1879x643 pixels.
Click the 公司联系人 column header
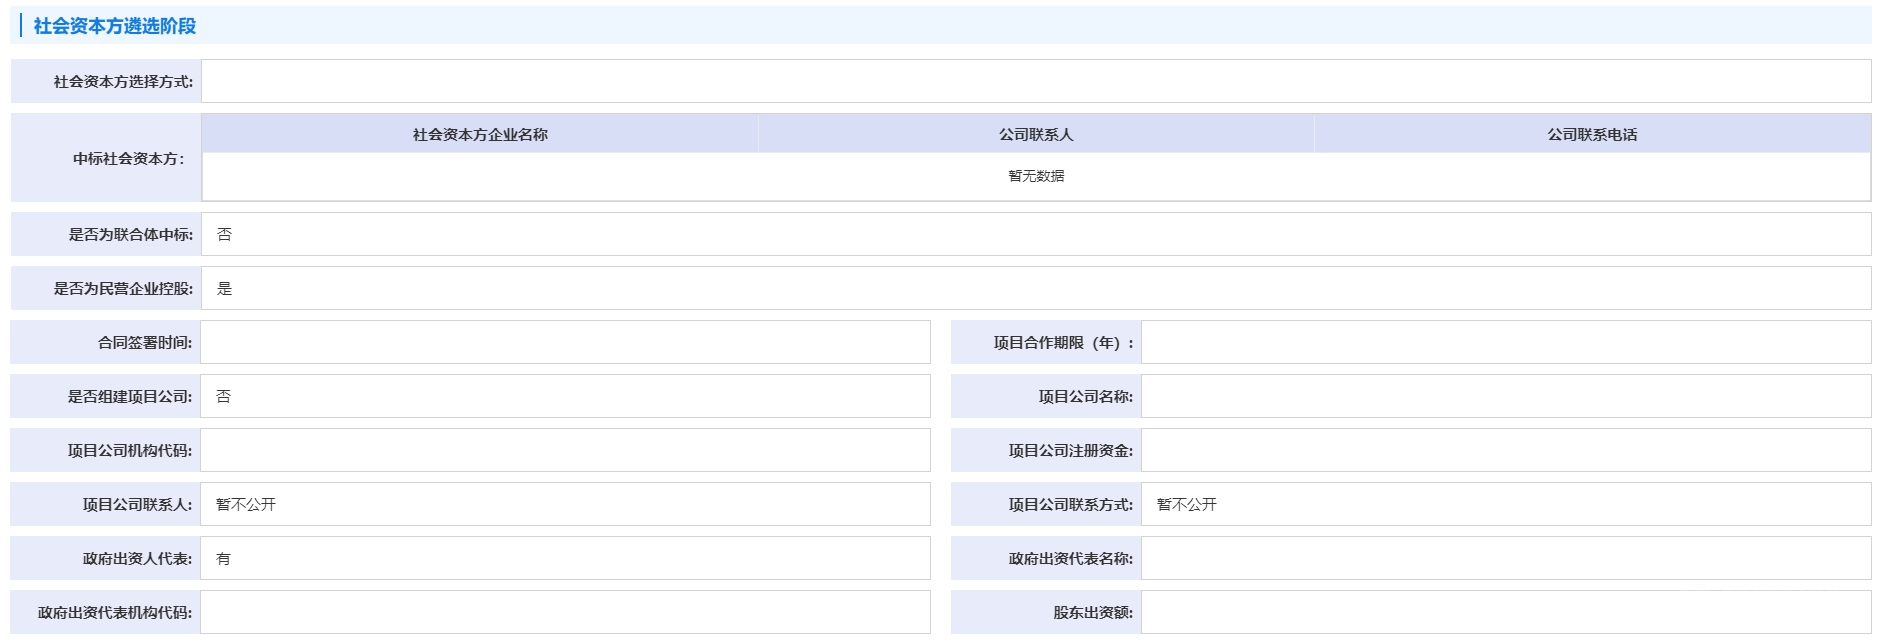(1036, 134)
